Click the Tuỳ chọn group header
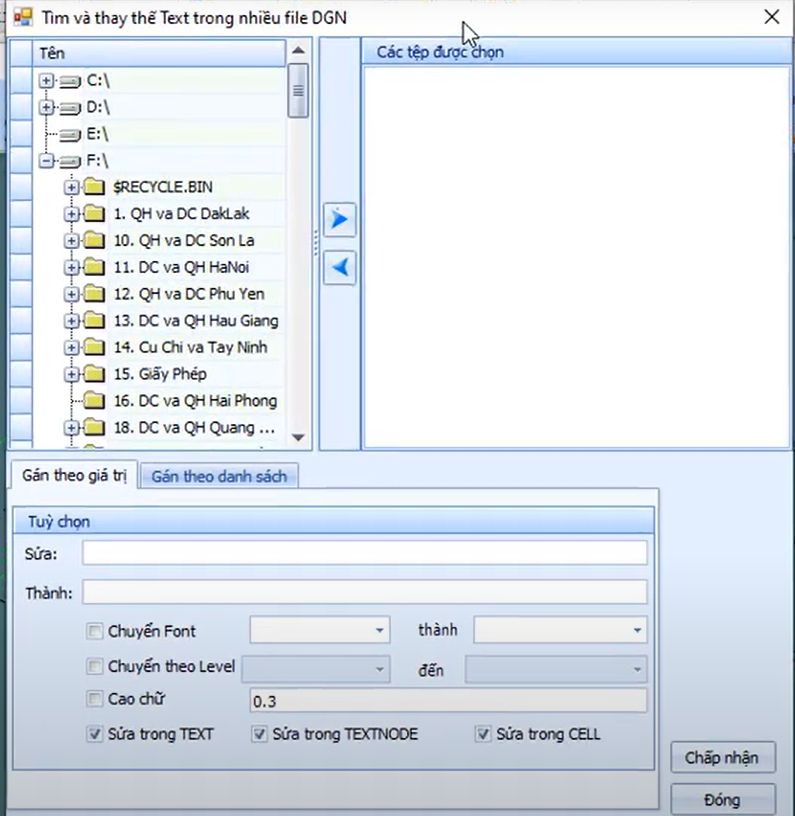 (334, 521)
